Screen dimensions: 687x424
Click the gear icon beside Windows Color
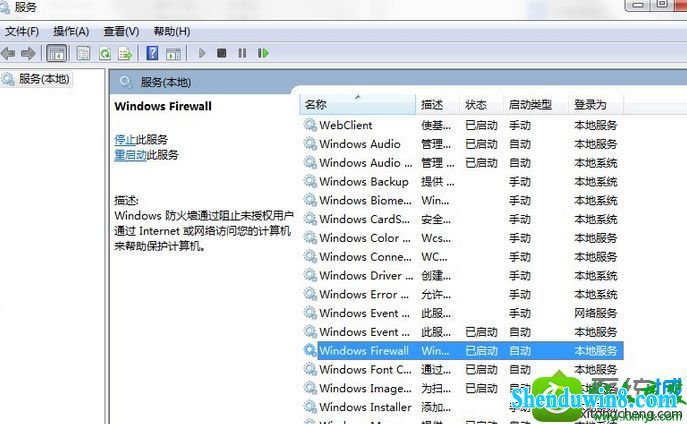[x=310, y=238]
